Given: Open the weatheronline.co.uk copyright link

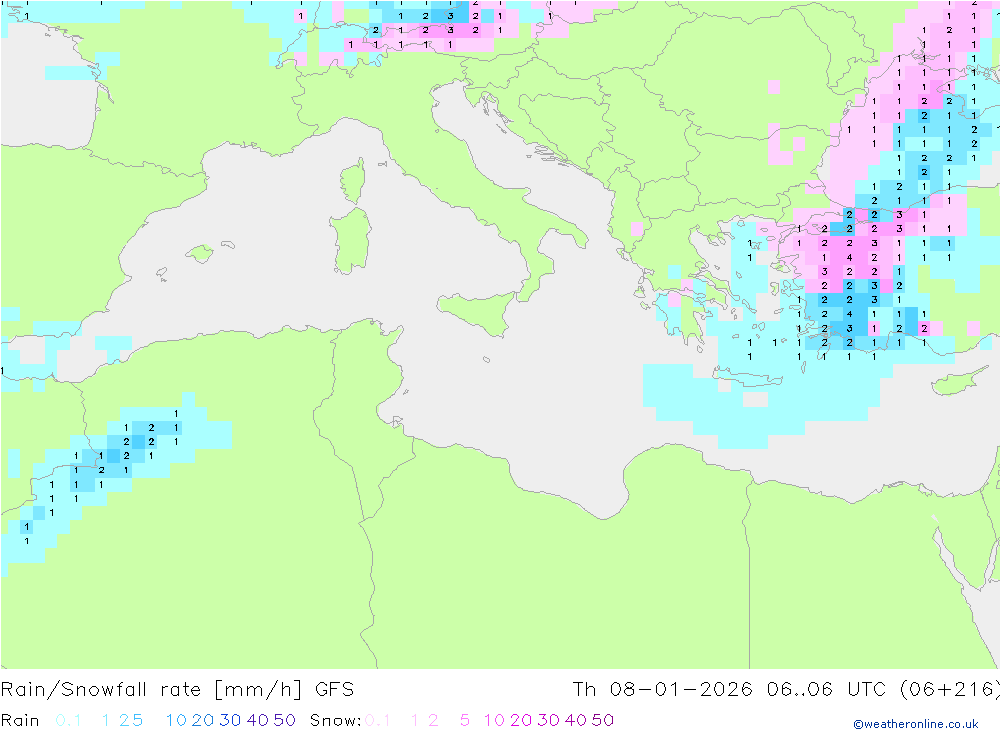Looking at the screenshot, I should click(916, 724).
